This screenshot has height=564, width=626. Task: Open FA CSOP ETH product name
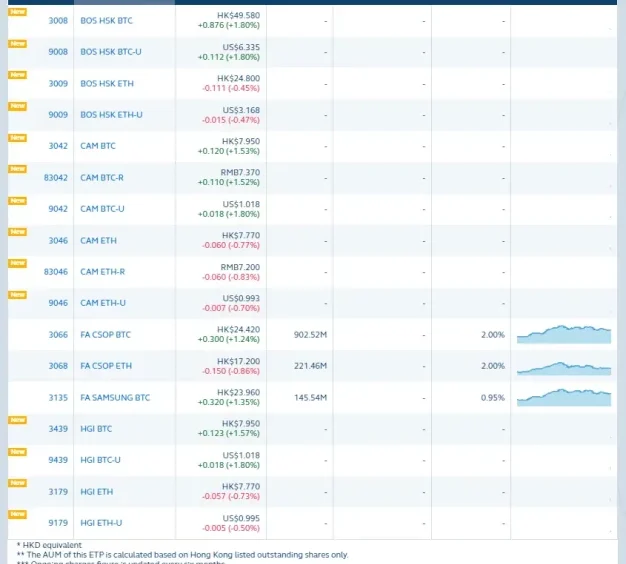(106, 366)
